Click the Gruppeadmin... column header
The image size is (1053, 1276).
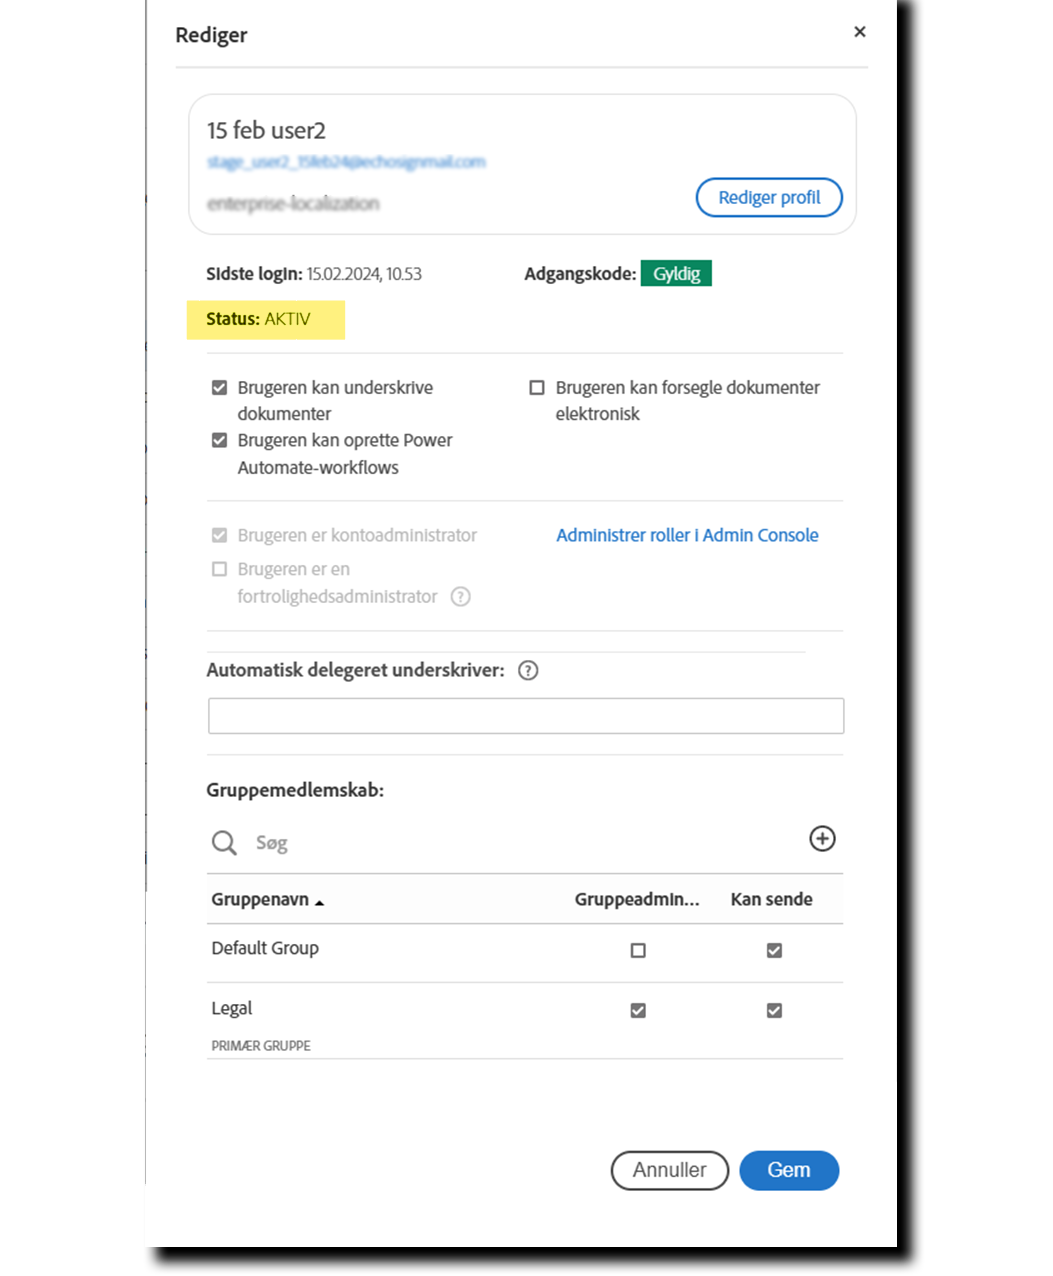point(637,899)
